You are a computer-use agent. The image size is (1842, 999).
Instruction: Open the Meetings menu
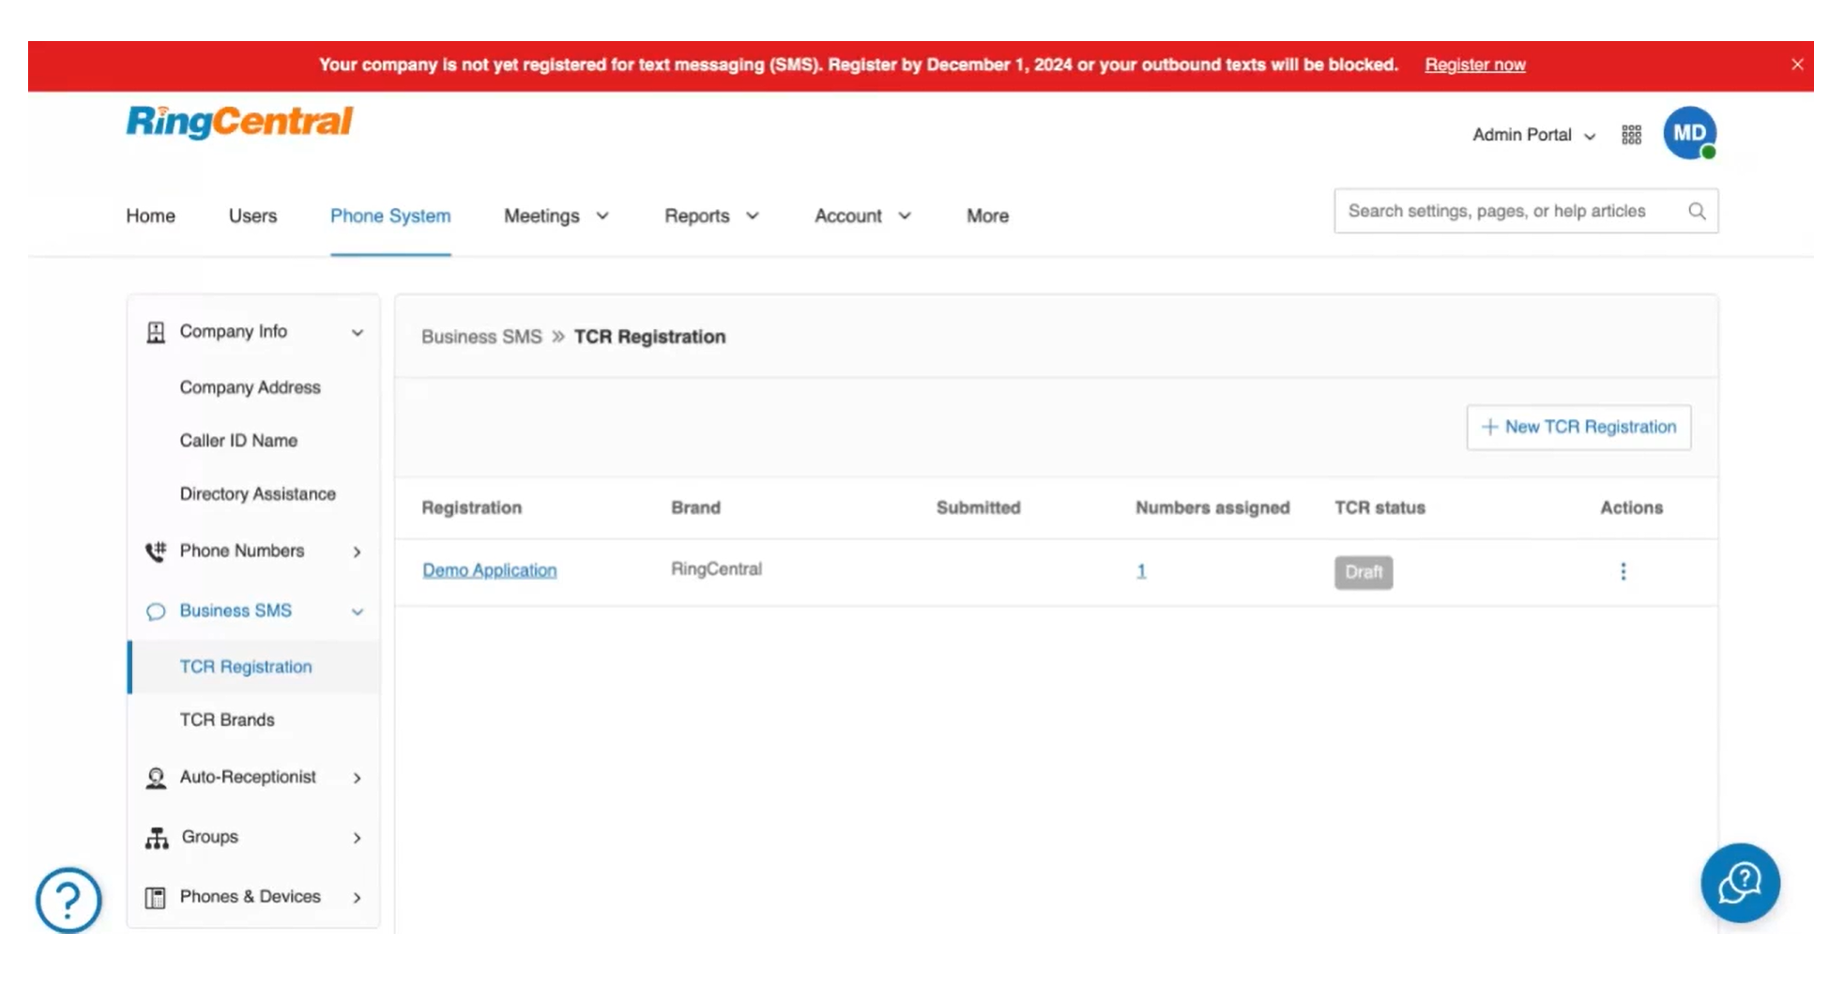[556, 215]
